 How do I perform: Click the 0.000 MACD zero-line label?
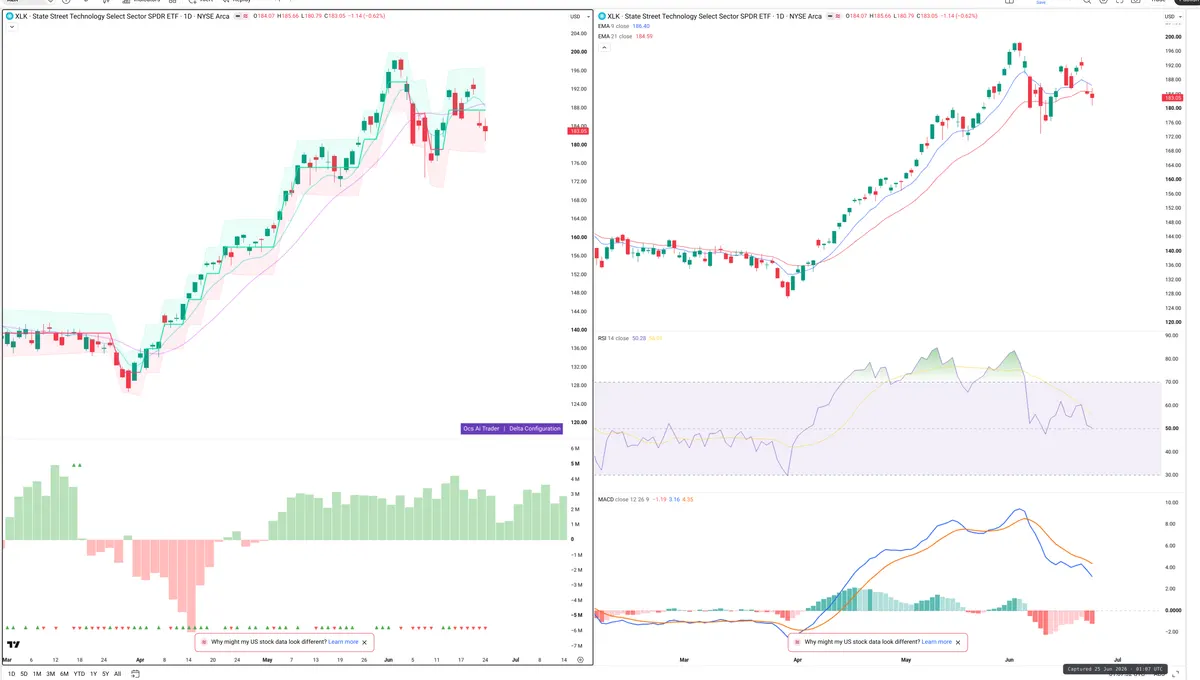coord(1172,610)
